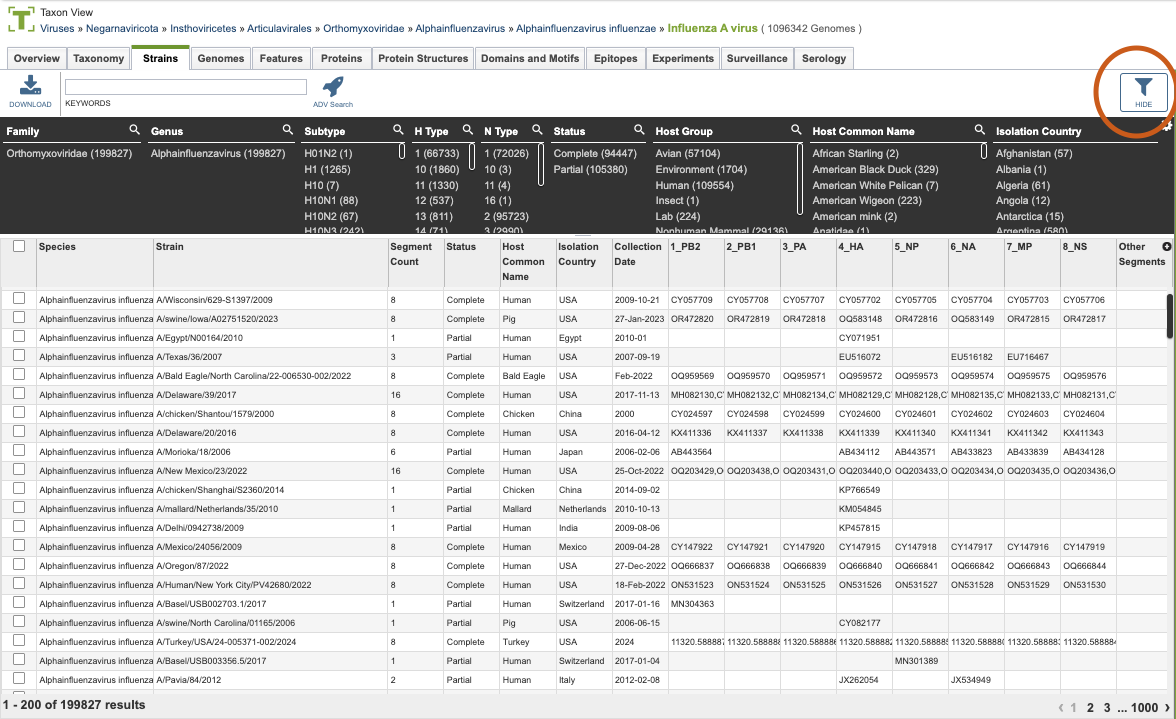1176x719 pixels.
Task: Tick checkbox for A/Texas/36/2007 strain
Action: 19,355
